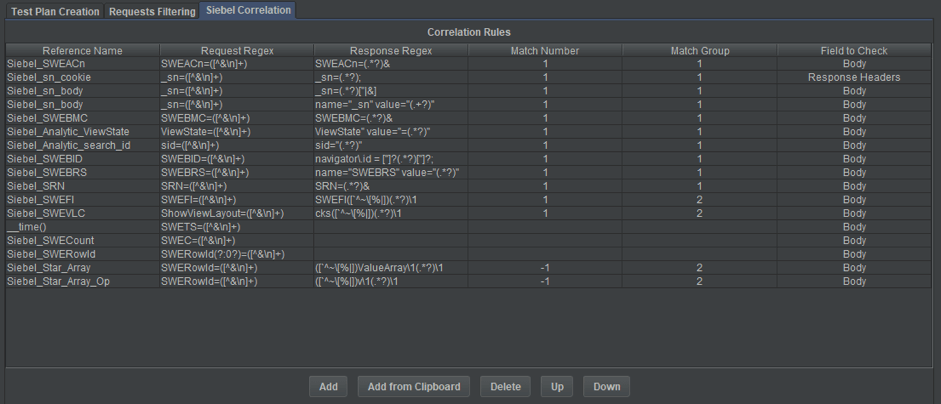Click the SRN=([^&\n]+) request regex cell
941x404 pixels.
[236, 186]
